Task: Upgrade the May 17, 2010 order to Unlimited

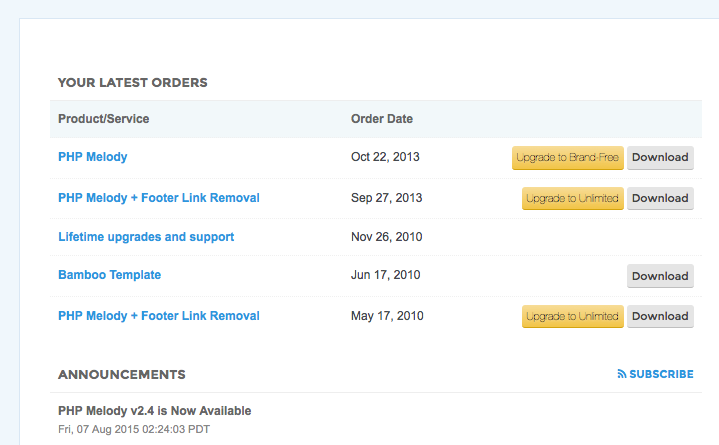Action: 572,316
